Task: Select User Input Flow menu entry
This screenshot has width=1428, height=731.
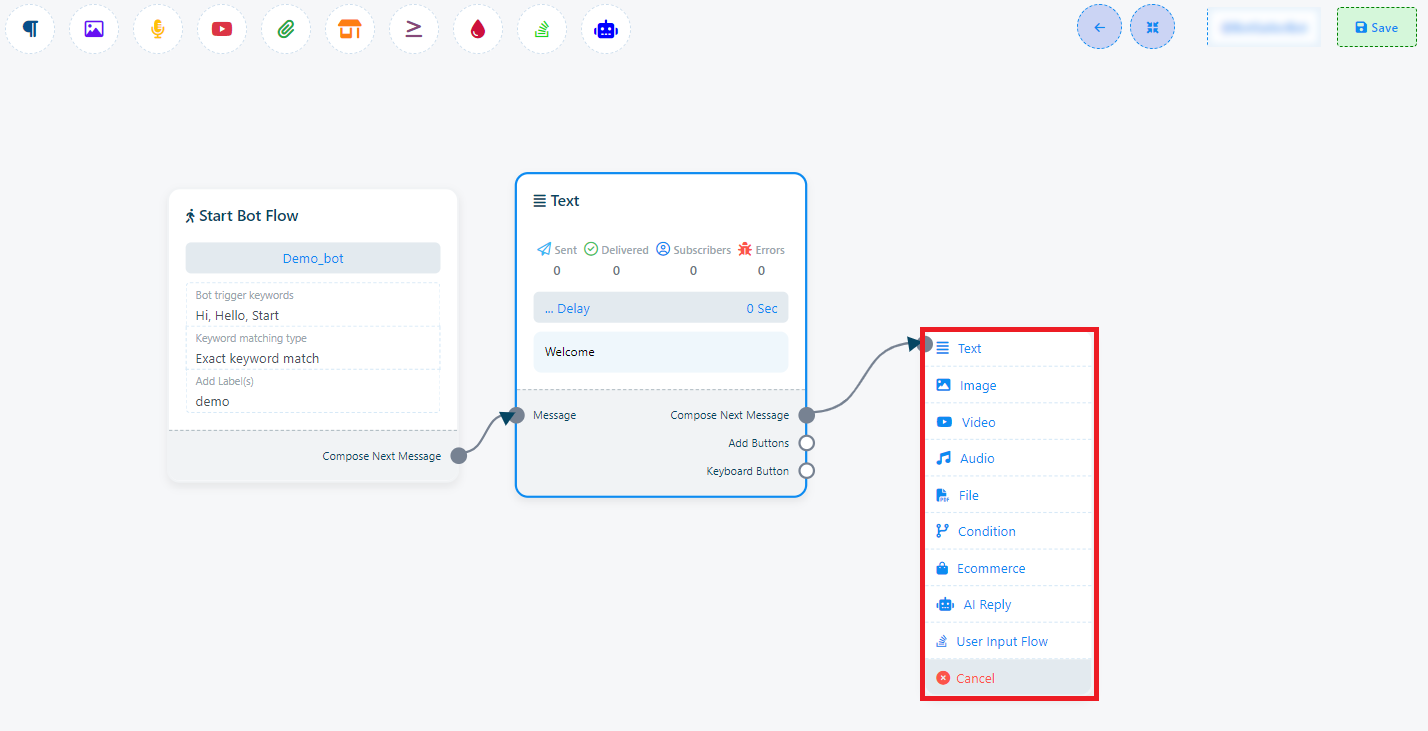Action: [1001, 641]
